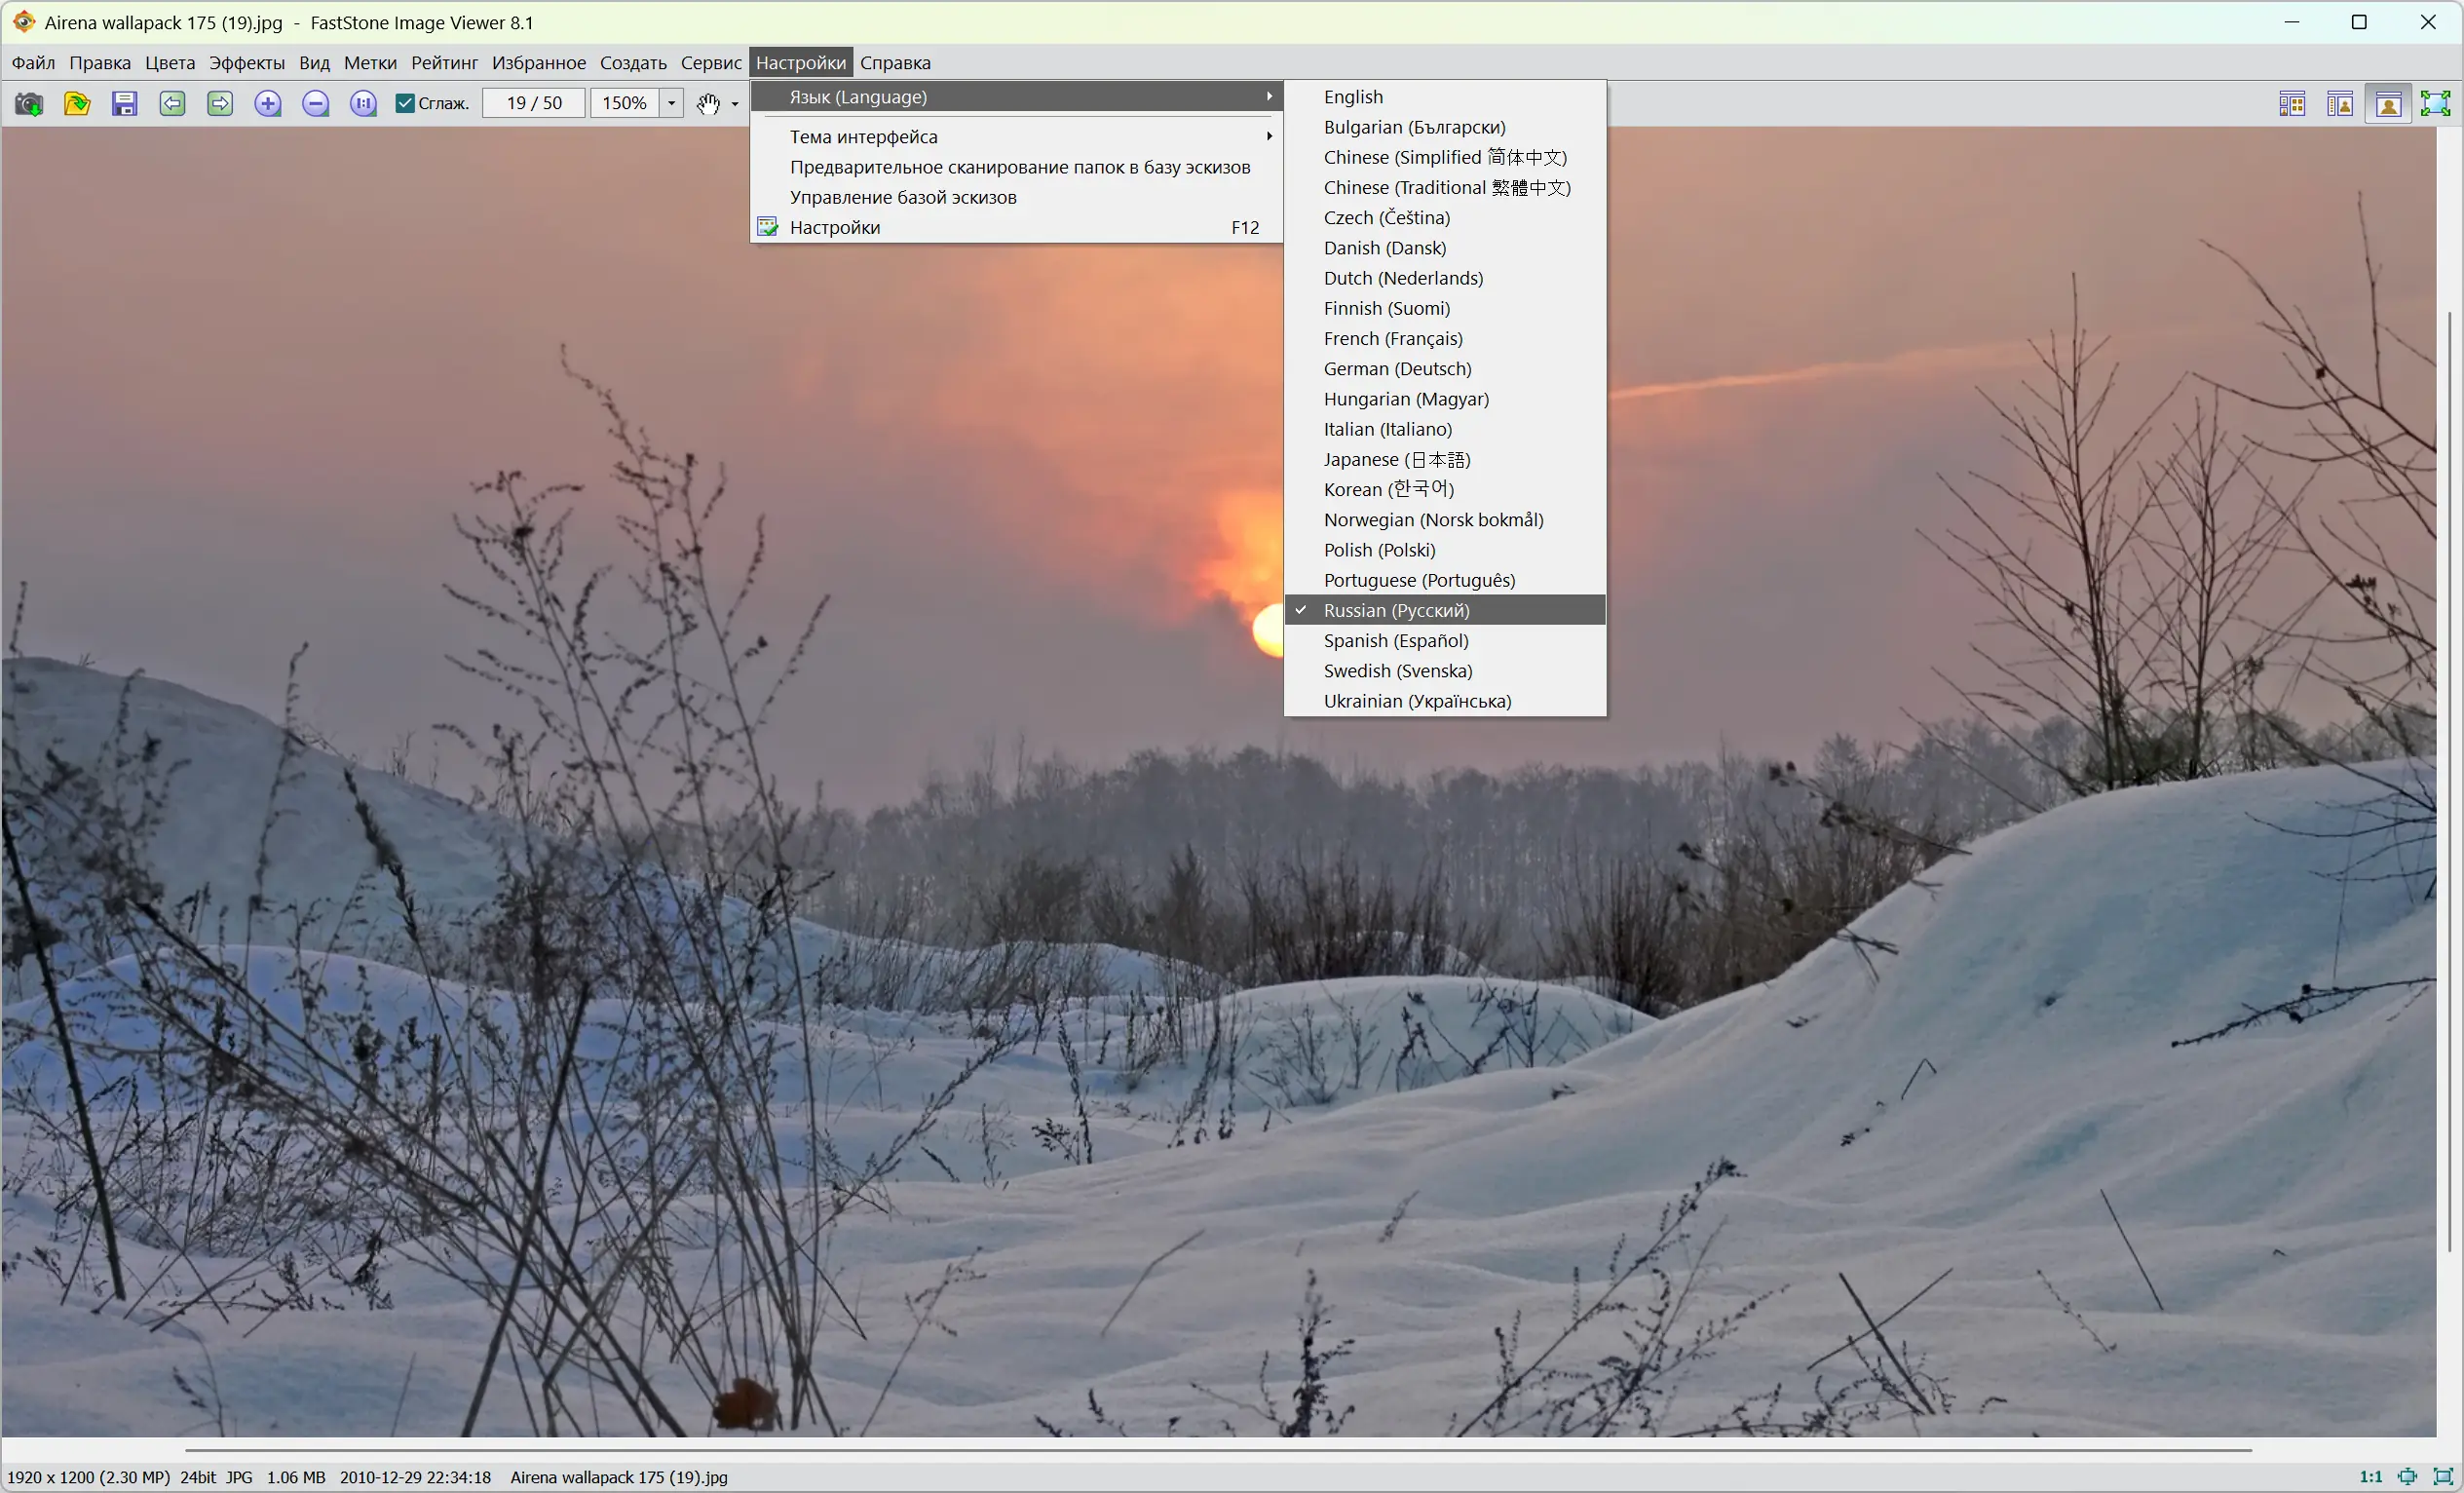Viewport: 2464px width, 1493px height.
Task: Open the thumbnail browser view icon
Action: click(2293, 103)
